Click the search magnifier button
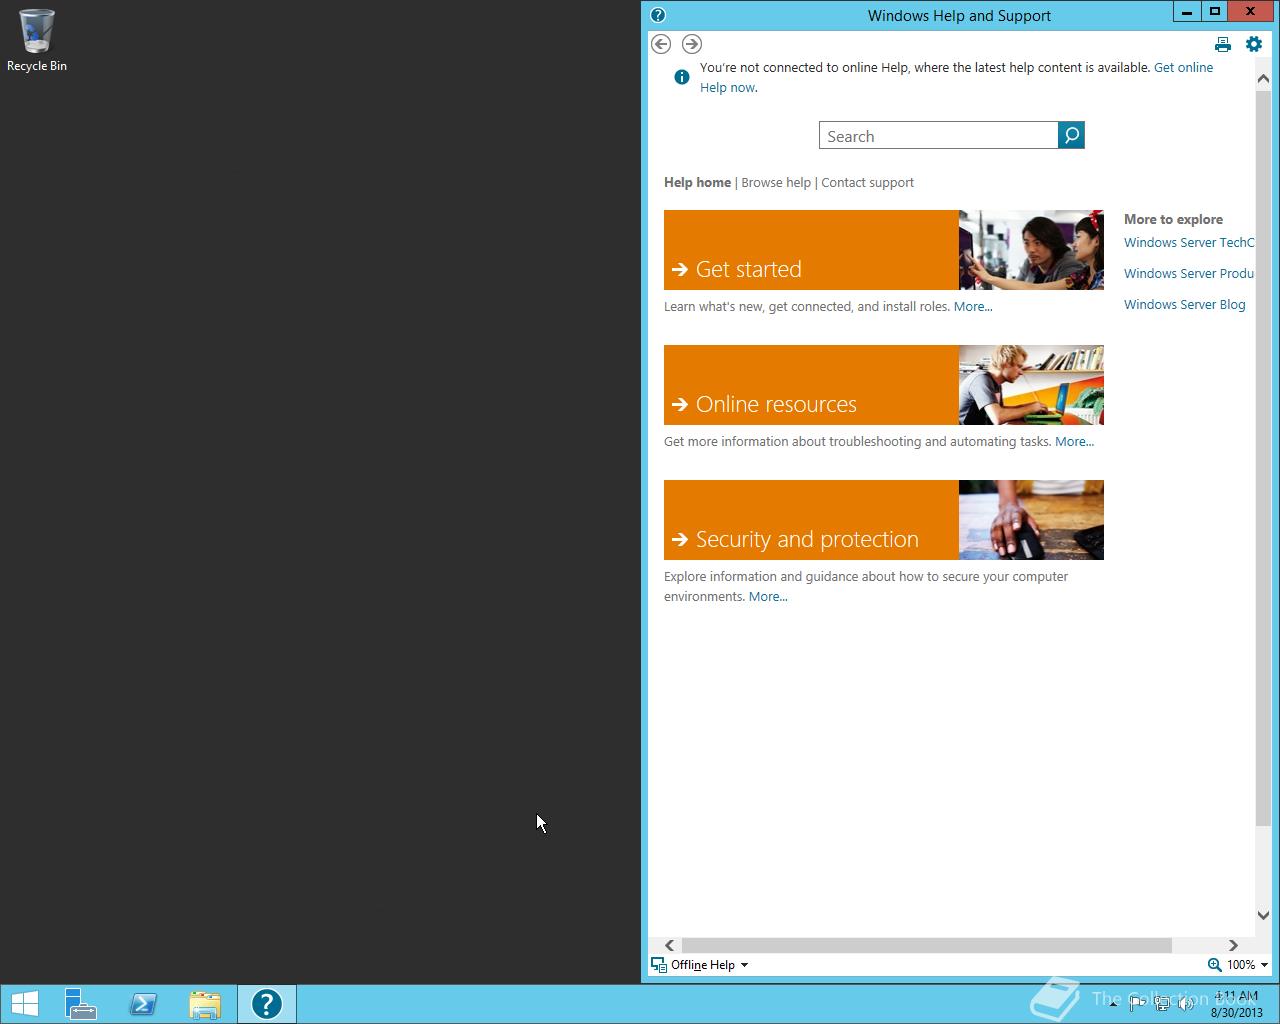Screen dimensions: 1280x1024 tap(1071, 135)
